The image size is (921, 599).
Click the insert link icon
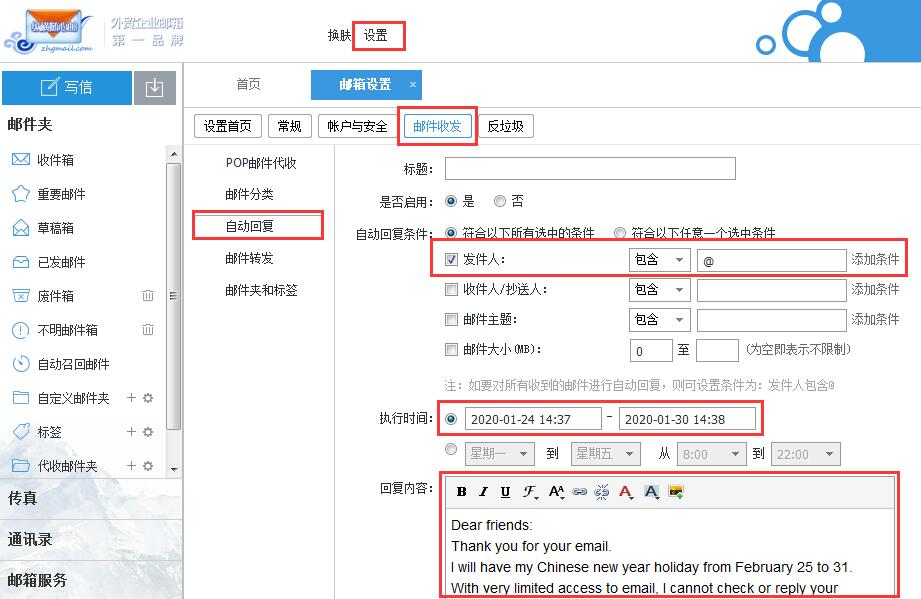click(579, 492)
